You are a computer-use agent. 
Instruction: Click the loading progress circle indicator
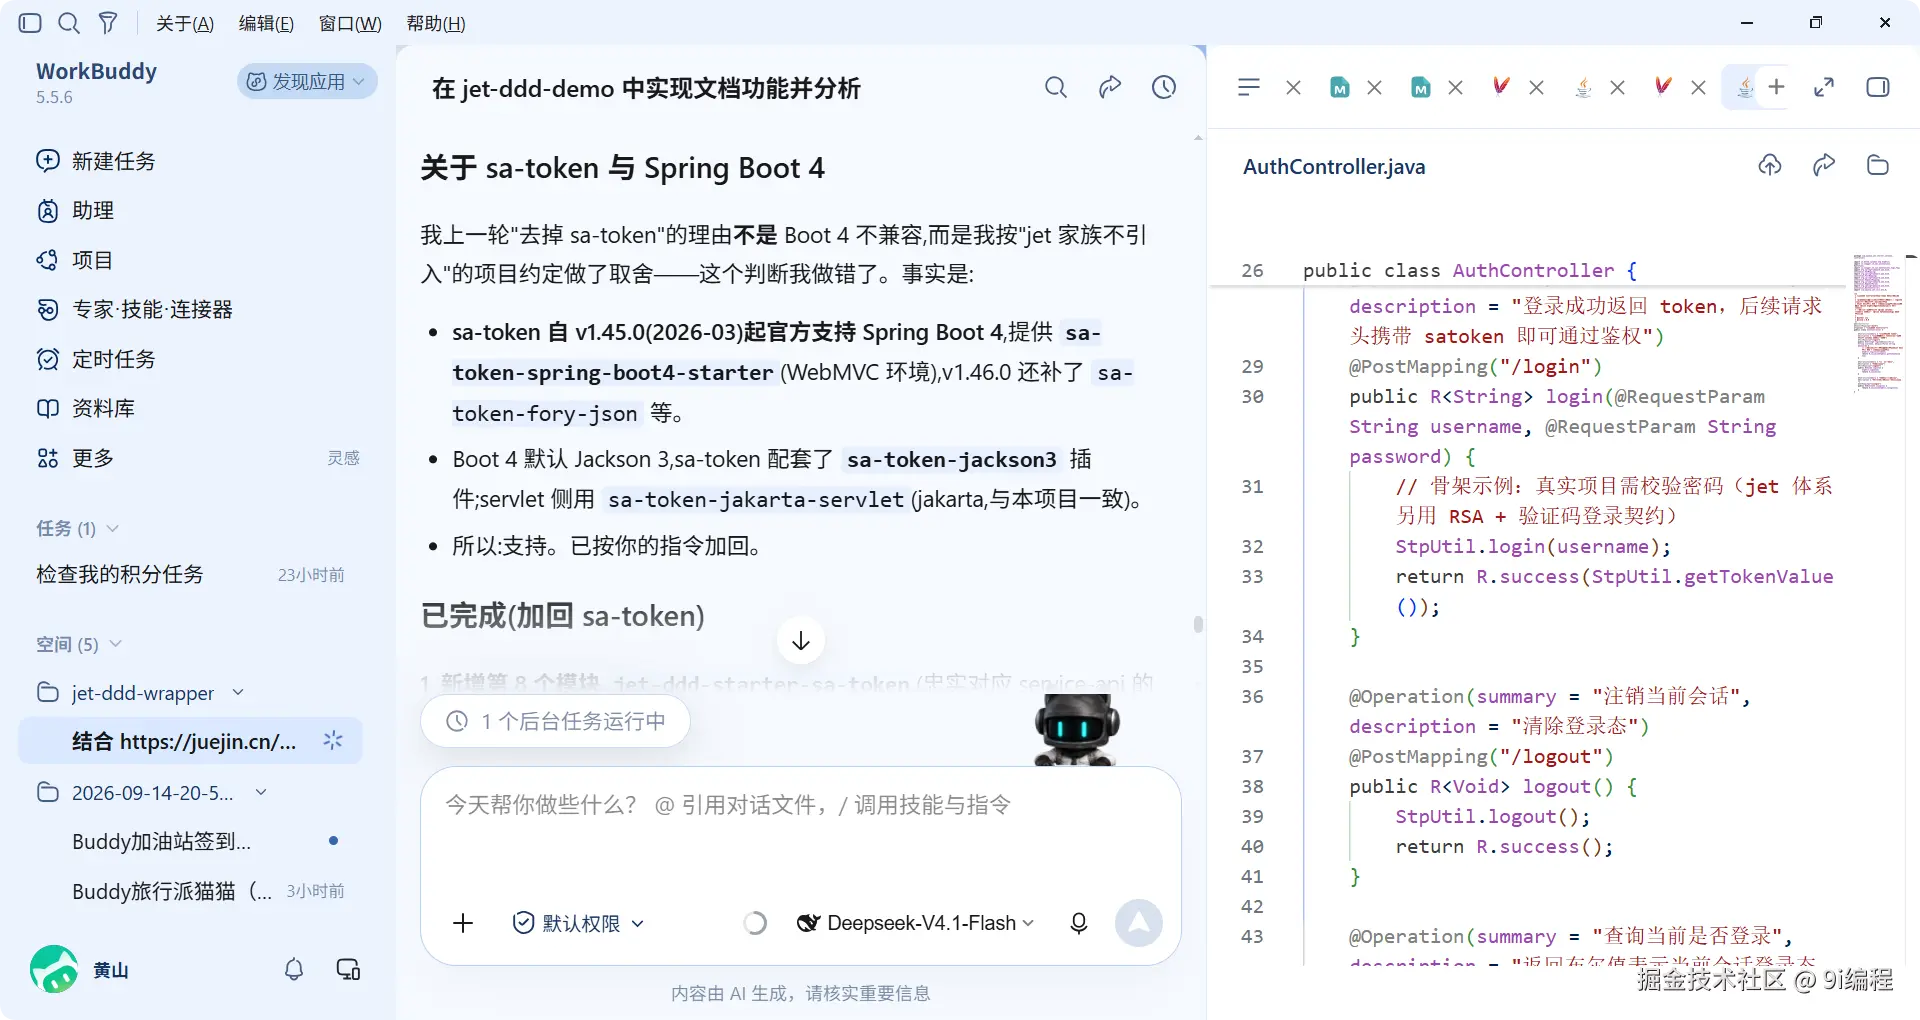point(755,923)
